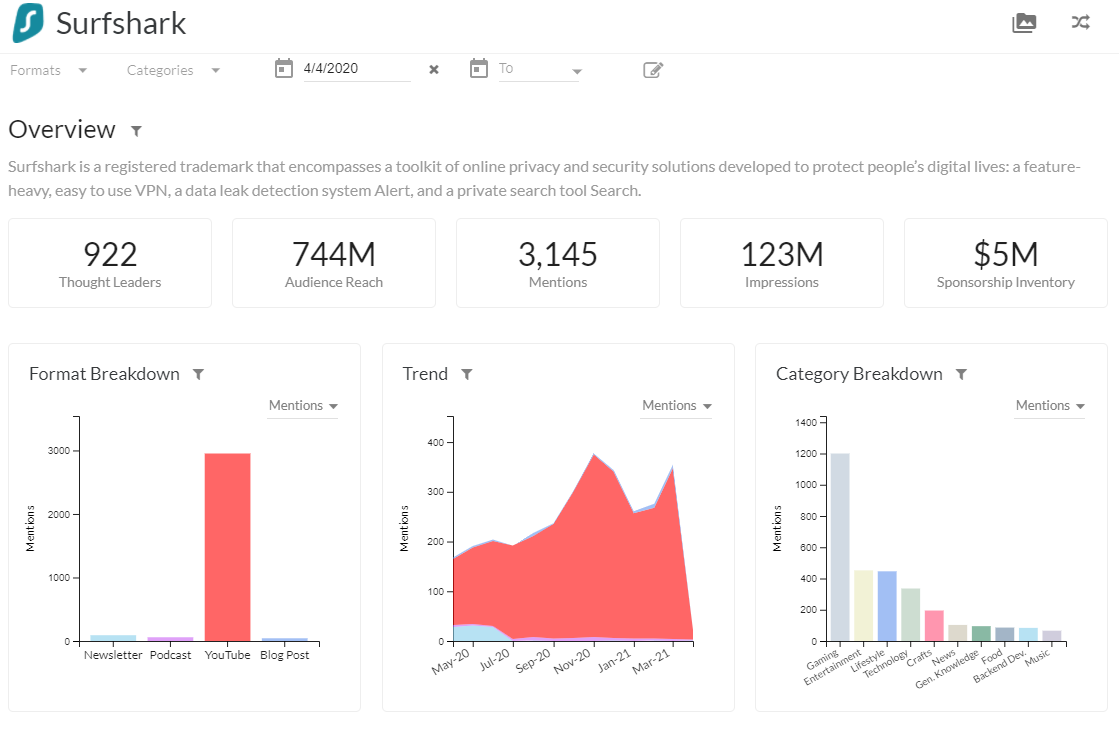Viewport: 1119px width, 745px height.
Task: Click the Overview heading
Action: coord(61,130)
